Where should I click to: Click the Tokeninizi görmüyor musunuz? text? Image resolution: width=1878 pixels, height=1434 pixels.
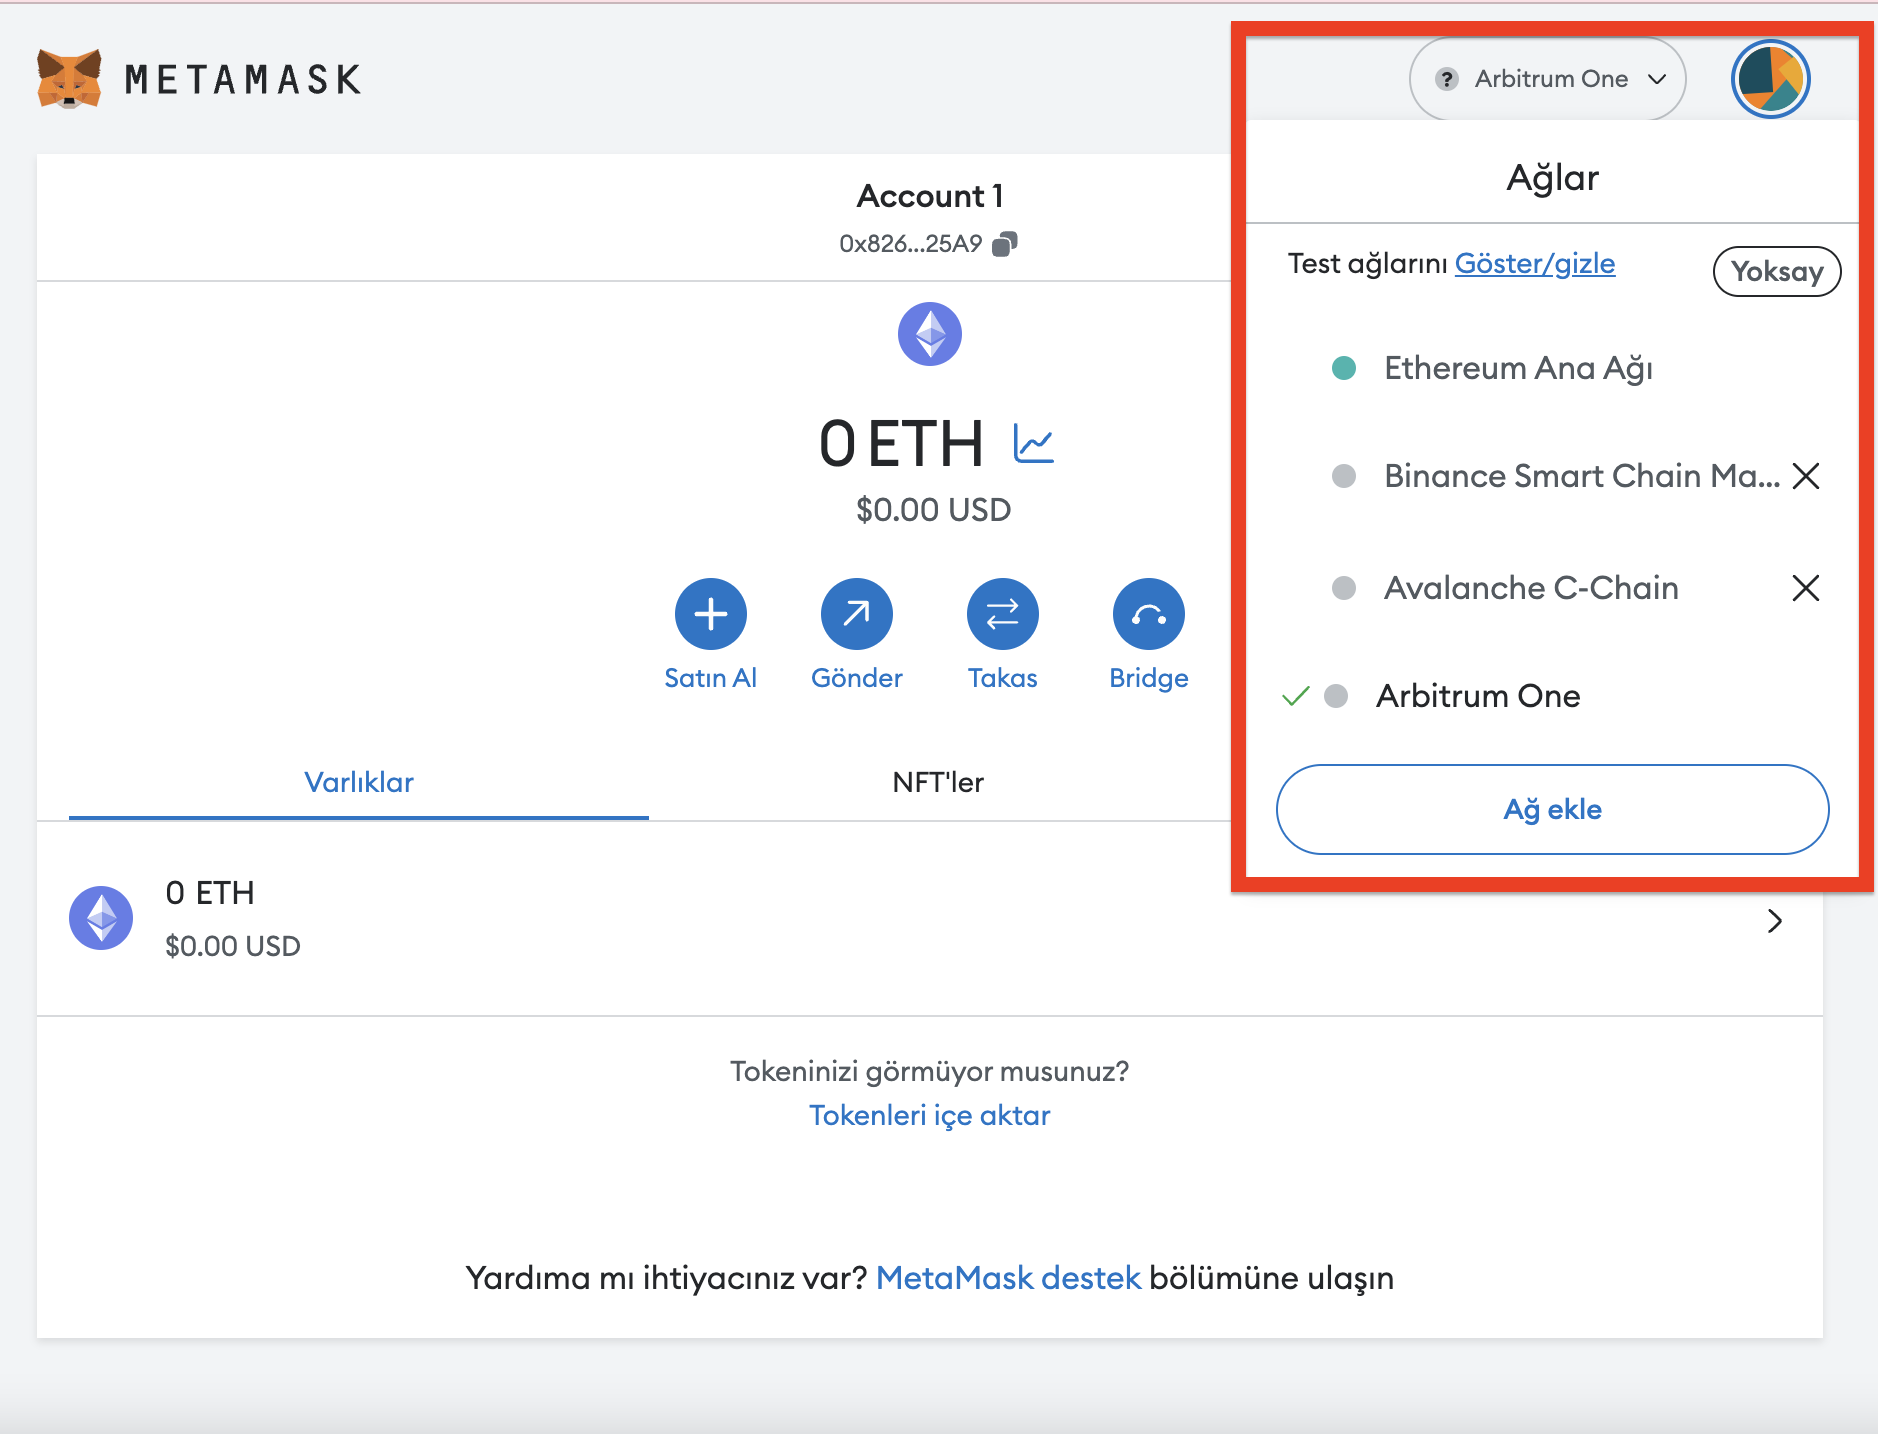[x=929, y=1071]
